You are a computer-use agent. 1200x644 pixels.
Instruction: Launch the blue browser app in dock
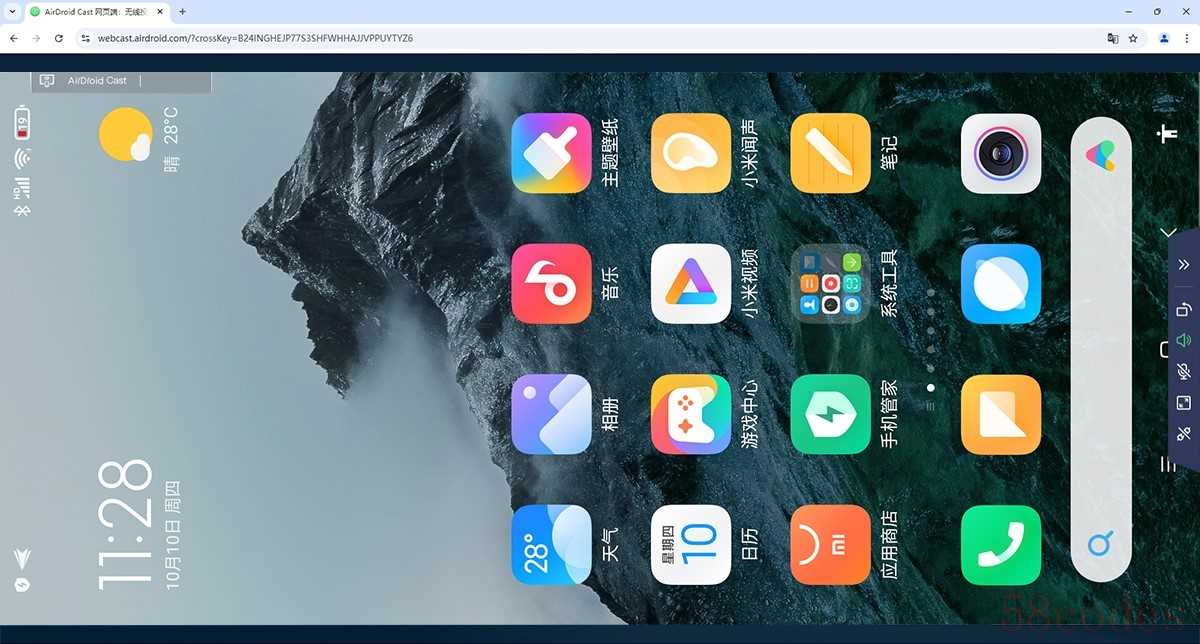click(x=1001, y=284)
